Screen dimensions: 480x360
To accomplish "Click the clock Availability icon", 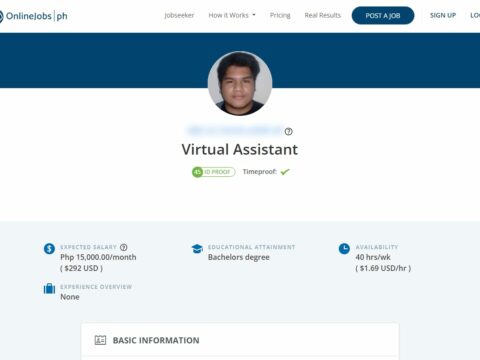I will click(x=344, y=249).
